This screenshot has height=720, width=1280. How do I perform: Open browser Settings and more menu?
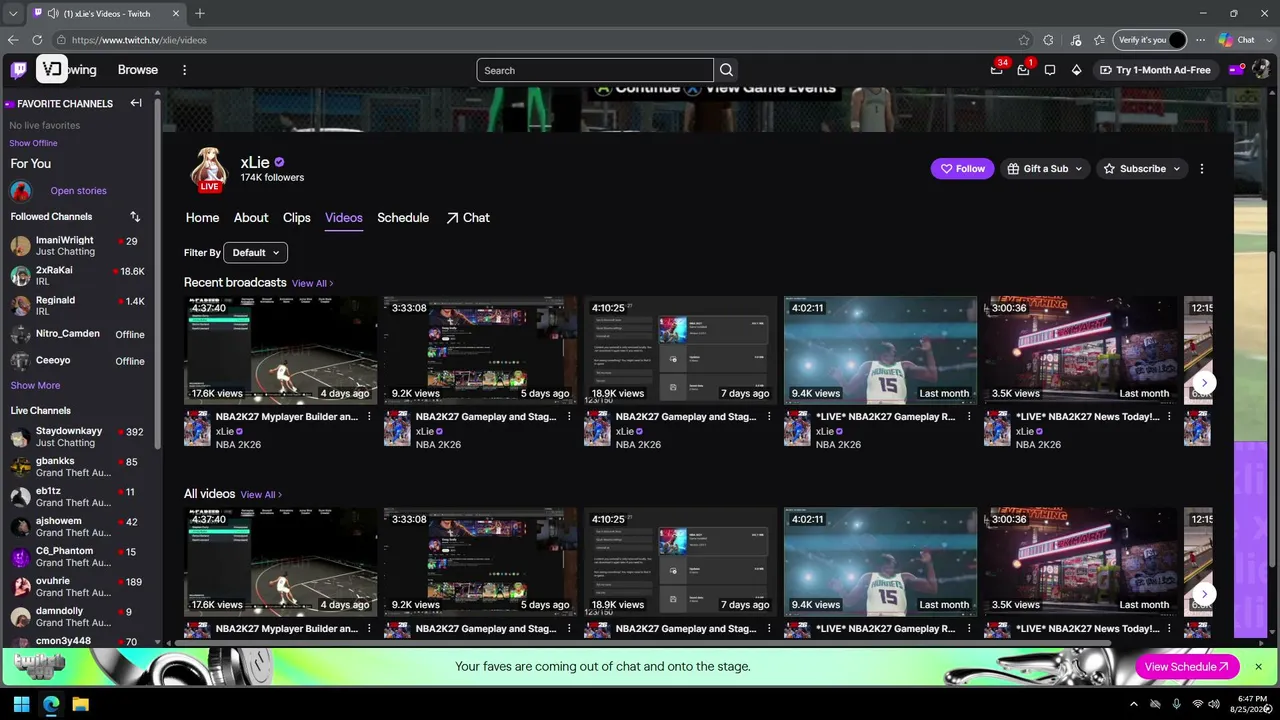point(1201,40)
